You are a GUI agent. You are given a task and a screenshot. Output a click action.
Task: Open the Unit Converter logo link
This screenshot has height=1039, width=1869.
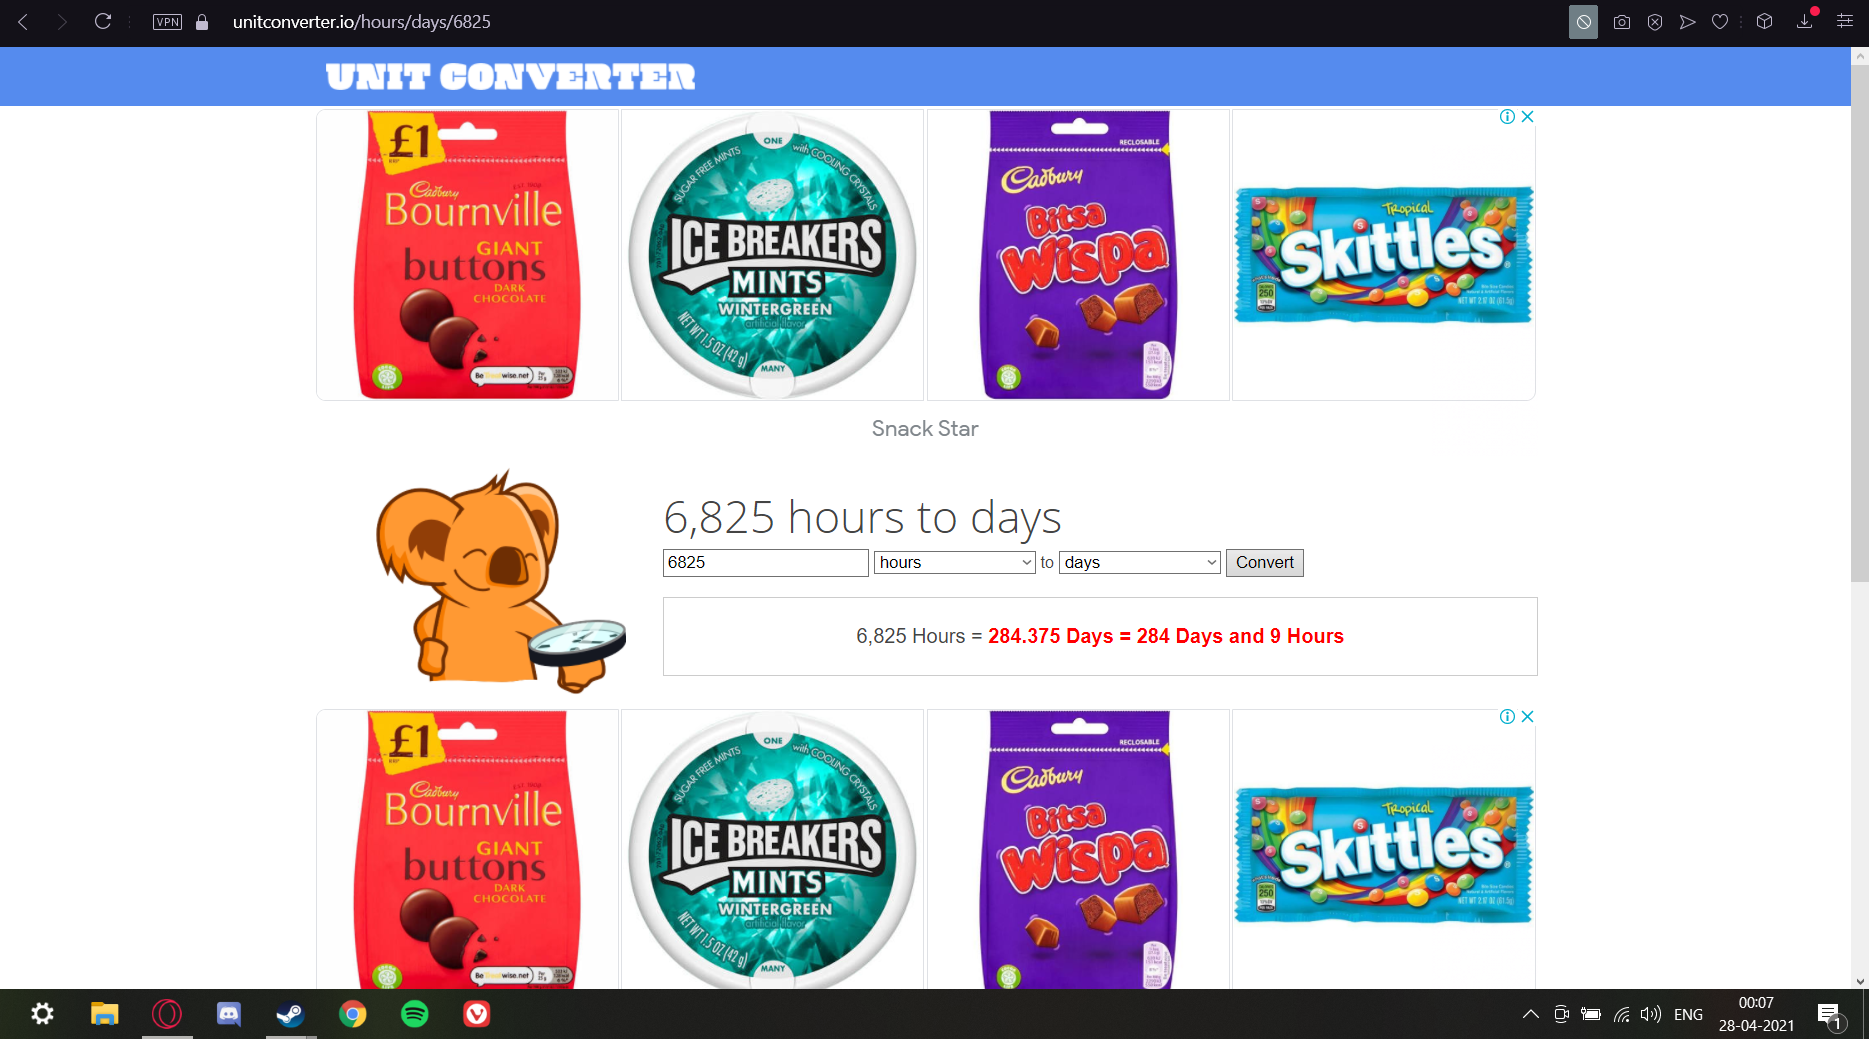[x=510, y=77]
